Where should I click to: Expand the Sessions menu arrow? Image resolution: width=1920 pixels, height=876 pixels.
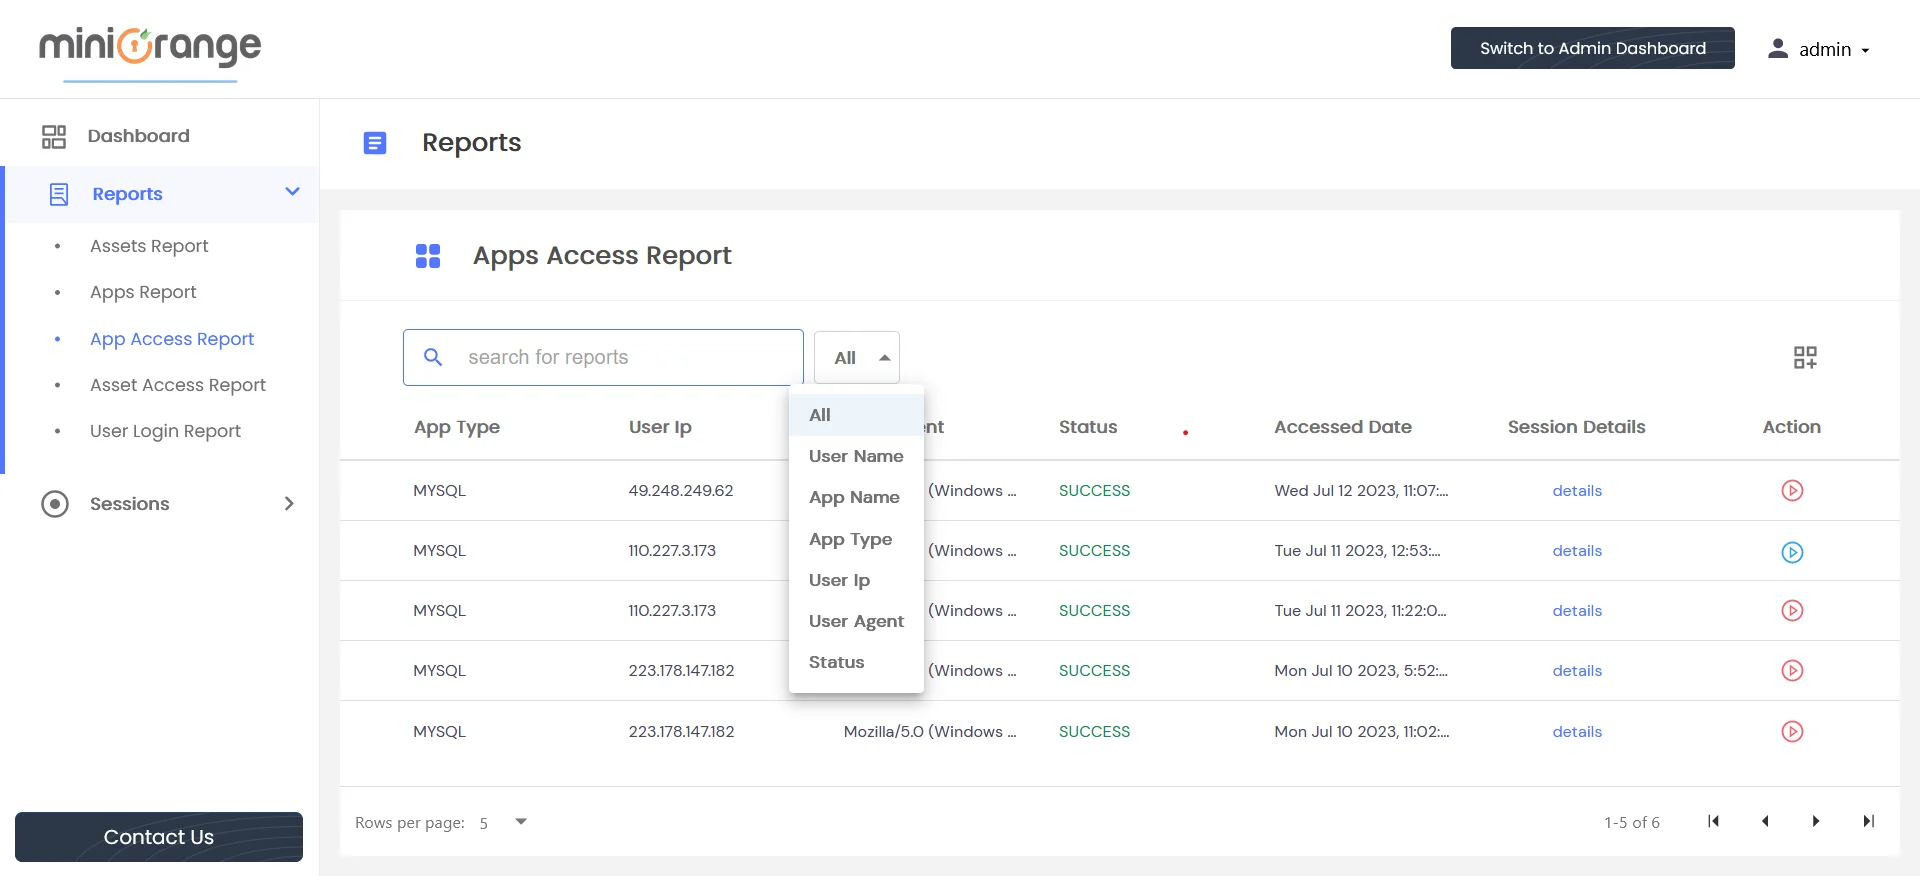(289, 503)
